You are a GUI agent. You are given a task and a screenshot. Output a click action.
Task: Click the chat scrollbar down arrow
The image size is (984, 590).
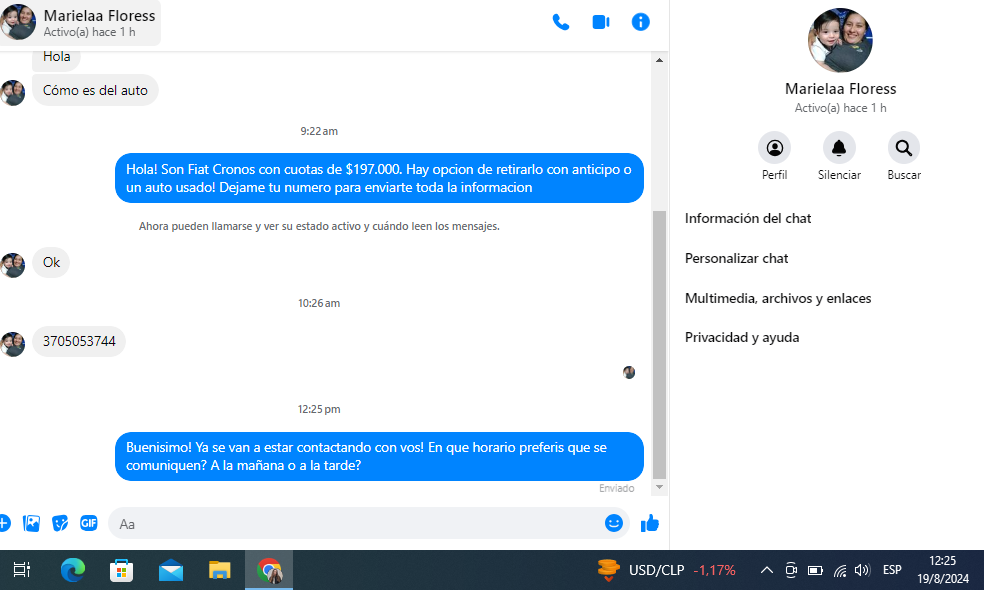pyautogui.click(x=659, y=487)
